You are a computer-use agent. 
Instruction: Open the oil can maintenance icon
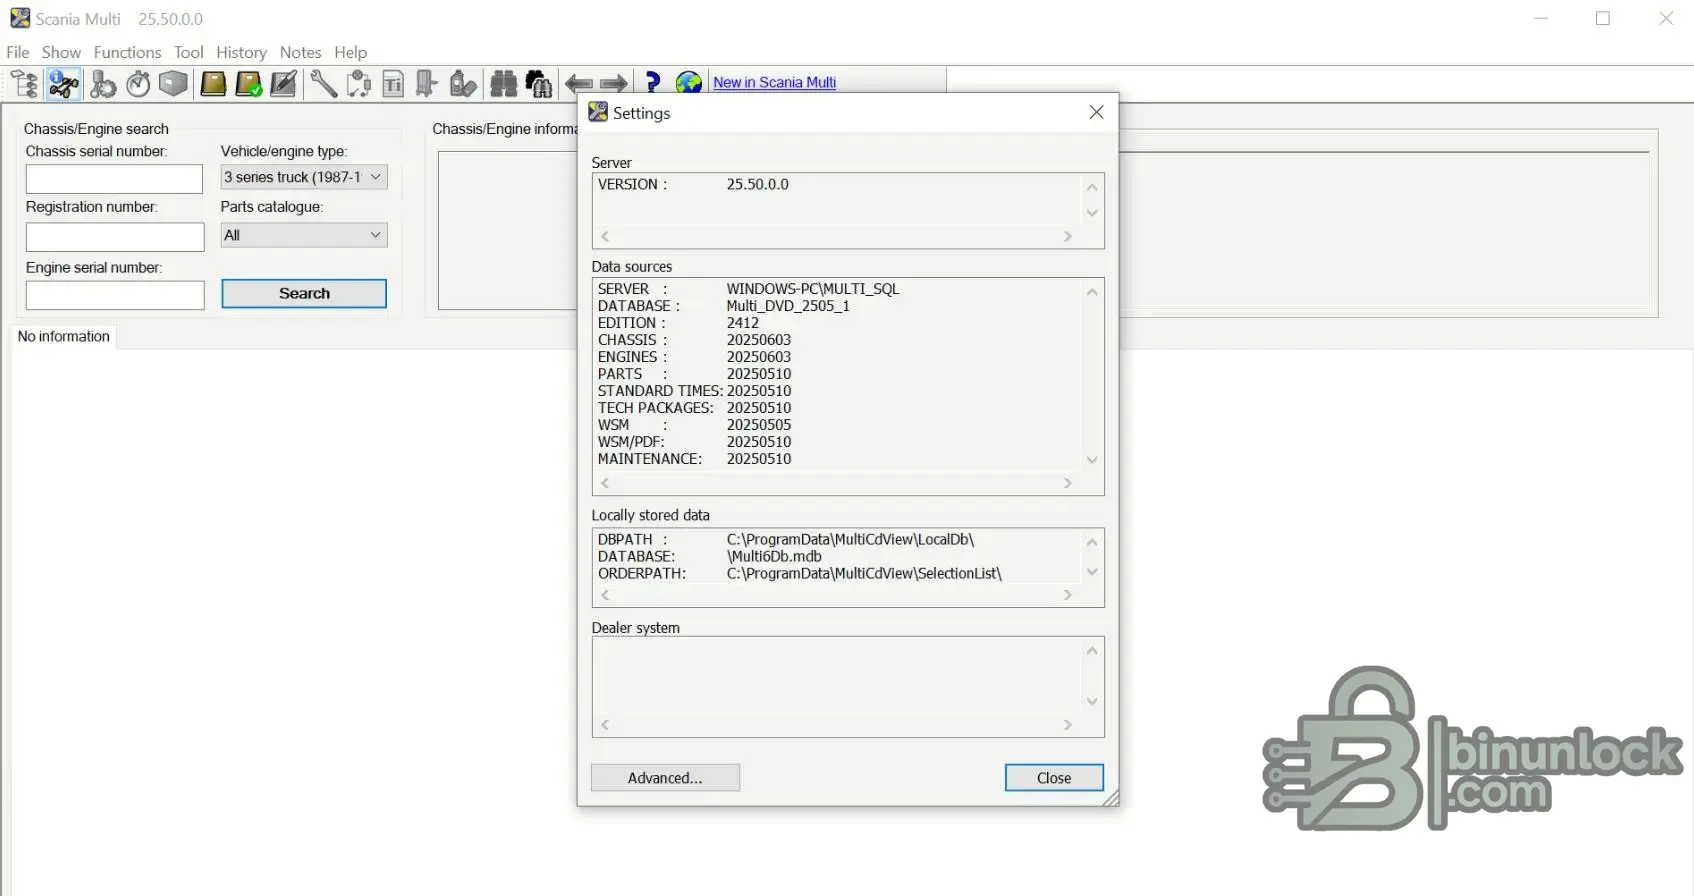(x=463, y=84)
